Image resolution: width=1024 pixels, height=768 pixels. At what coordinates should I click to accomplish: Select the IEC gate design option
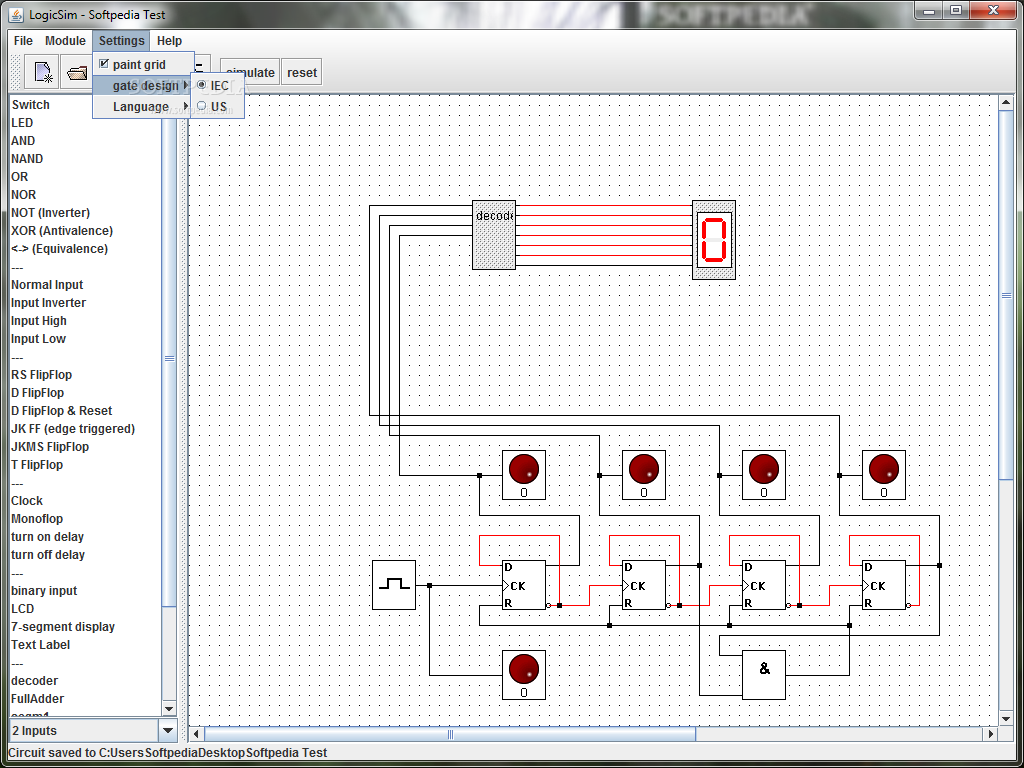click(x=217, y=86)
